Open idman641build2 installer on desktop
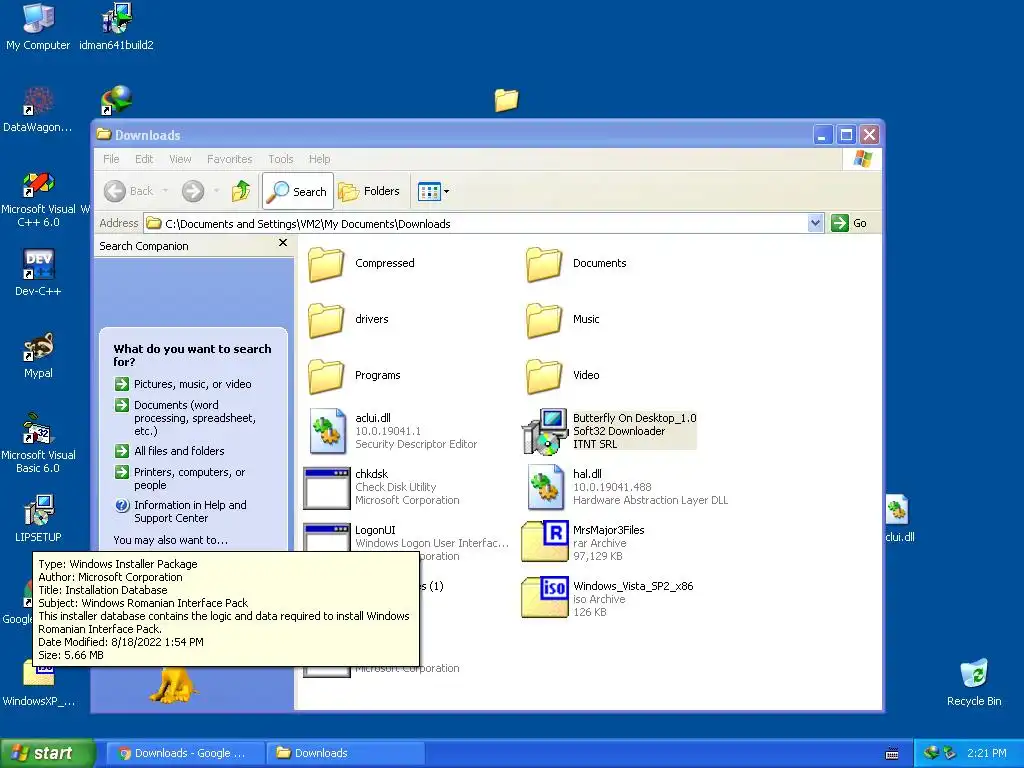Screen dimensions: 1024x768 click(116, 27)
